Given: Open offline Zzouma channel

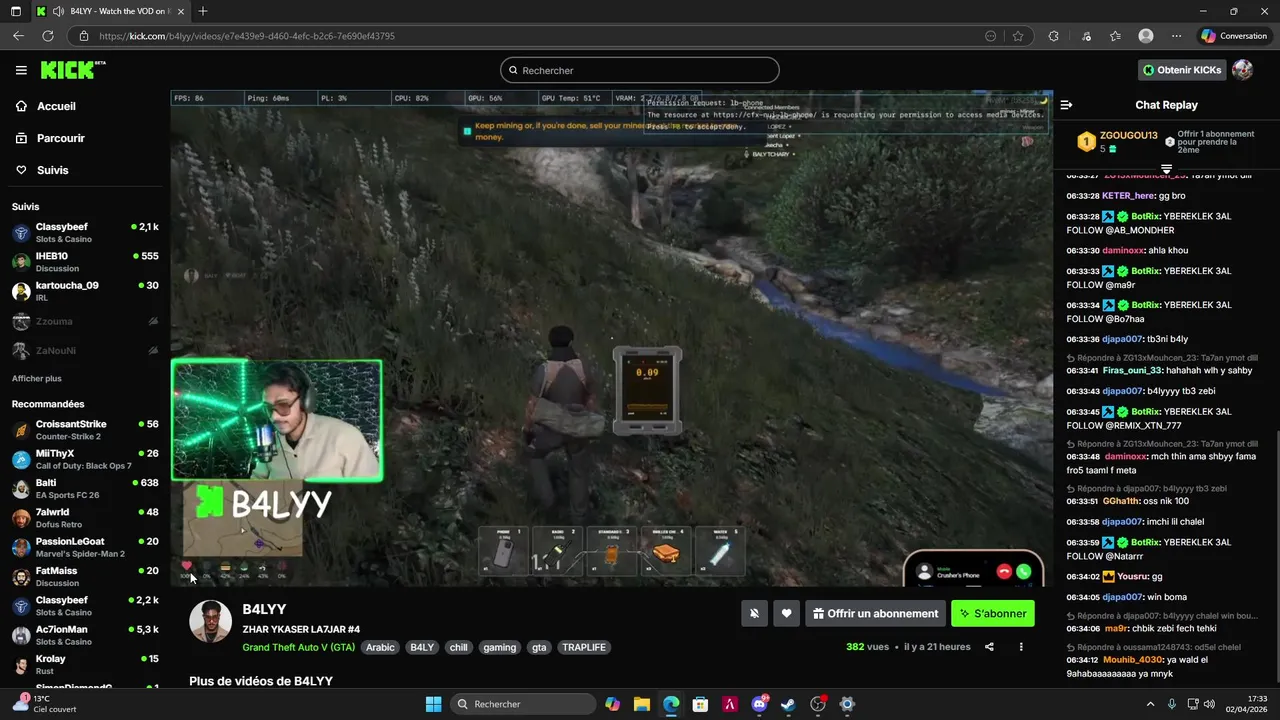Looking at the screenshot, I should pyautogui.click(x=85, y=321).
